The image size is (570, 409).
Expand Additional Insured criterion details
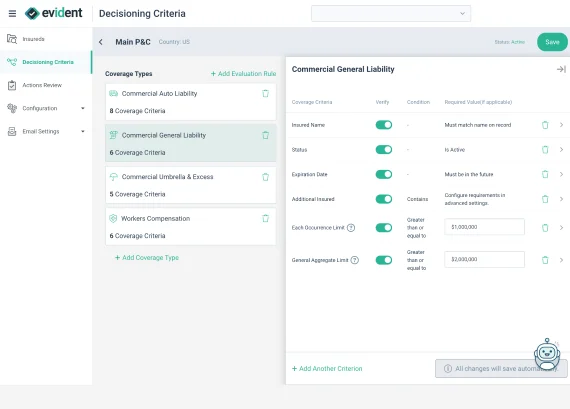pos(561,199)
